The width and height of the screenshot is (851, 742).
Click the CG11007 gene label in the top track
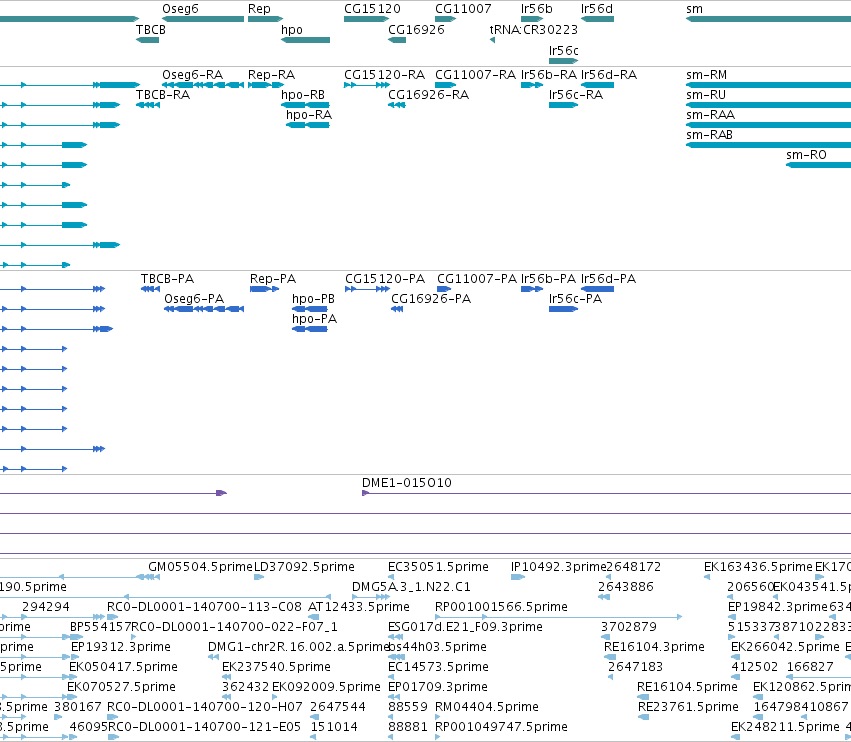click(463, 9)
